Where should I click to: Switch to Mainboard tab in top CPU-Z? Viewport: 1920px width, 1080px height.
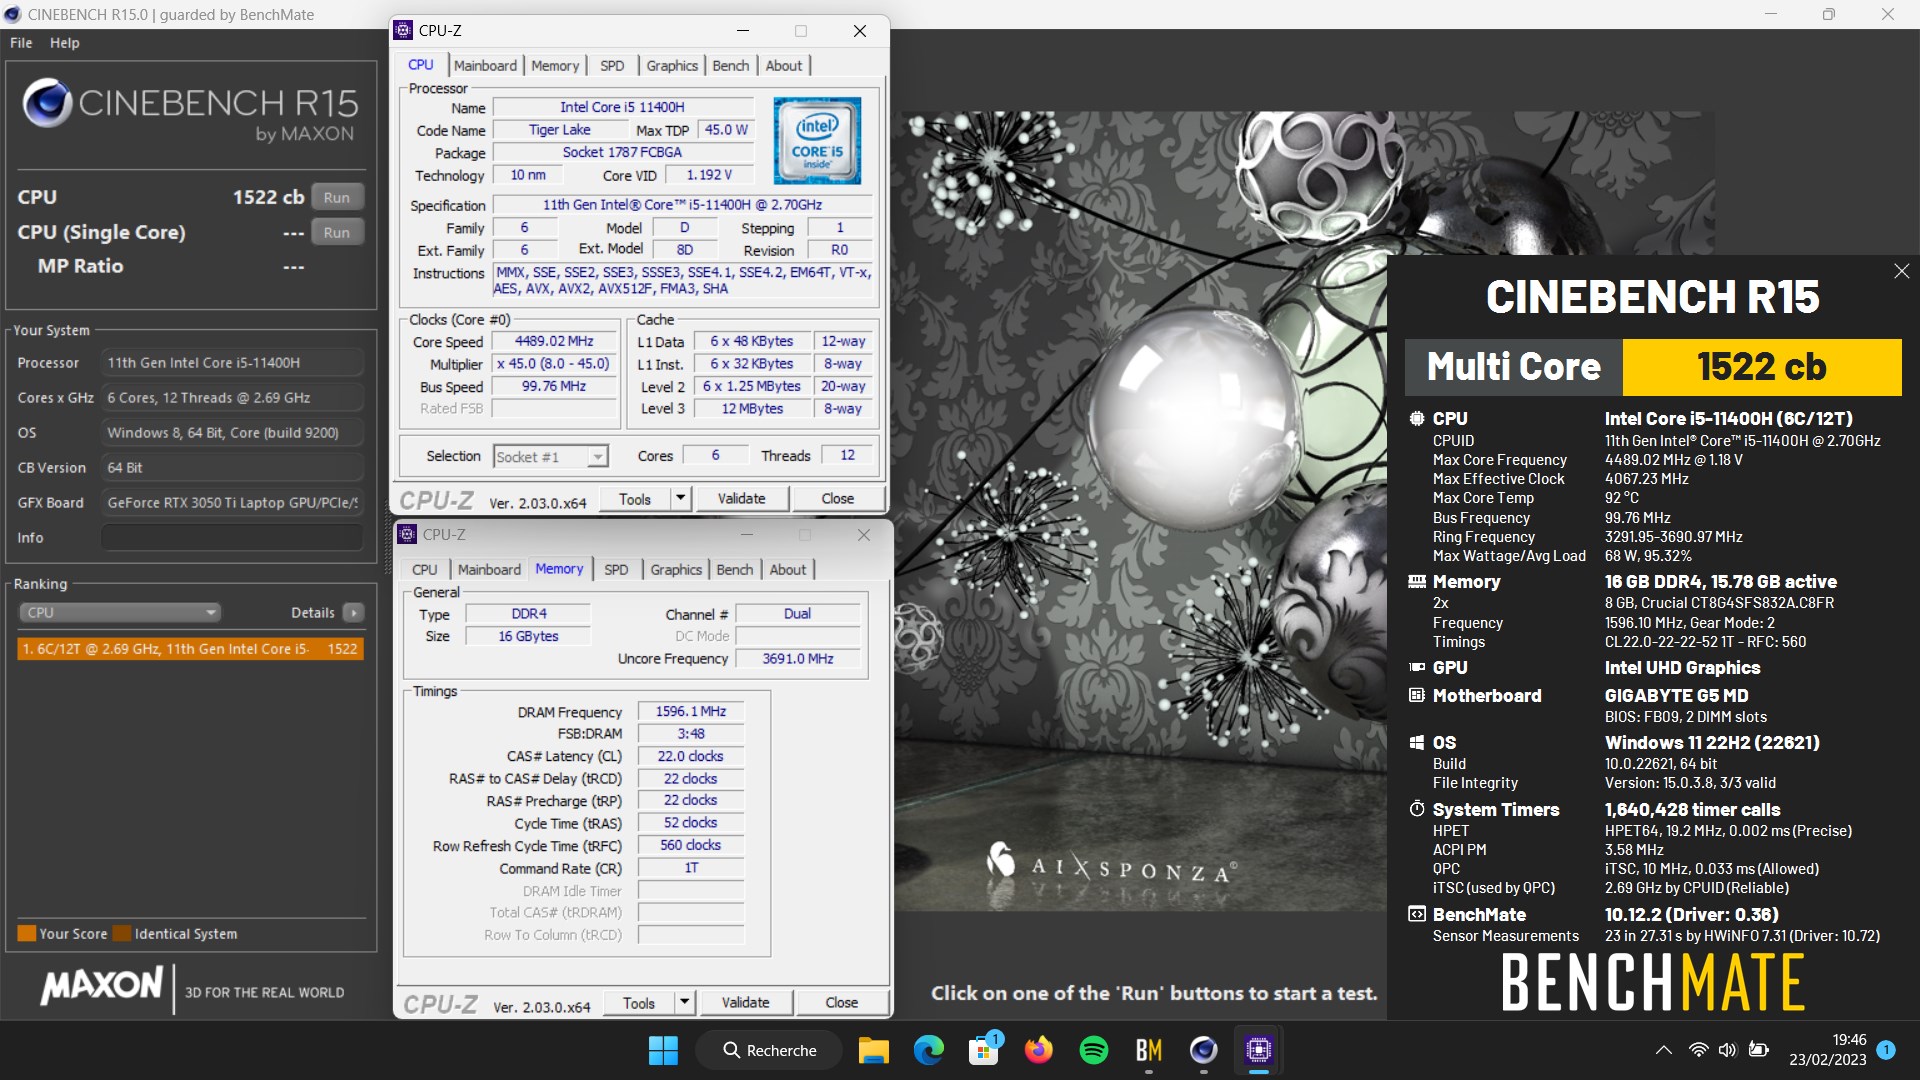coord(485,65)
